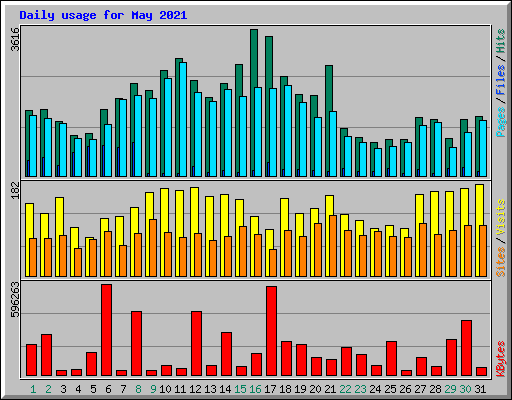Screen dimensions: 512x400
Task: Click day 1 on the x-axis
Action: [33, 389]
